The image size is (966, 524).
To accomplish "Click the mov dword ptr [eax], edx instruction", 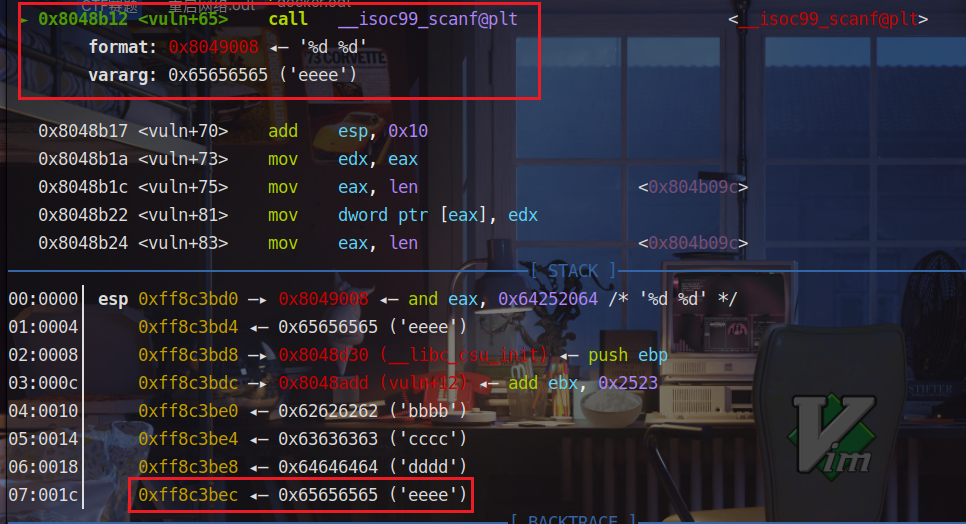I will (x=403, y=215).
